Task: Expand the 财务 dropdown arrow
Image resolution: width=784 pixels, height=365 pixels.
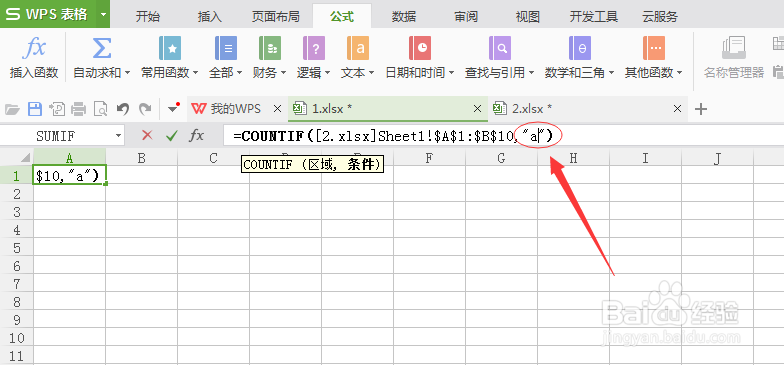Action: coord(283,73)
